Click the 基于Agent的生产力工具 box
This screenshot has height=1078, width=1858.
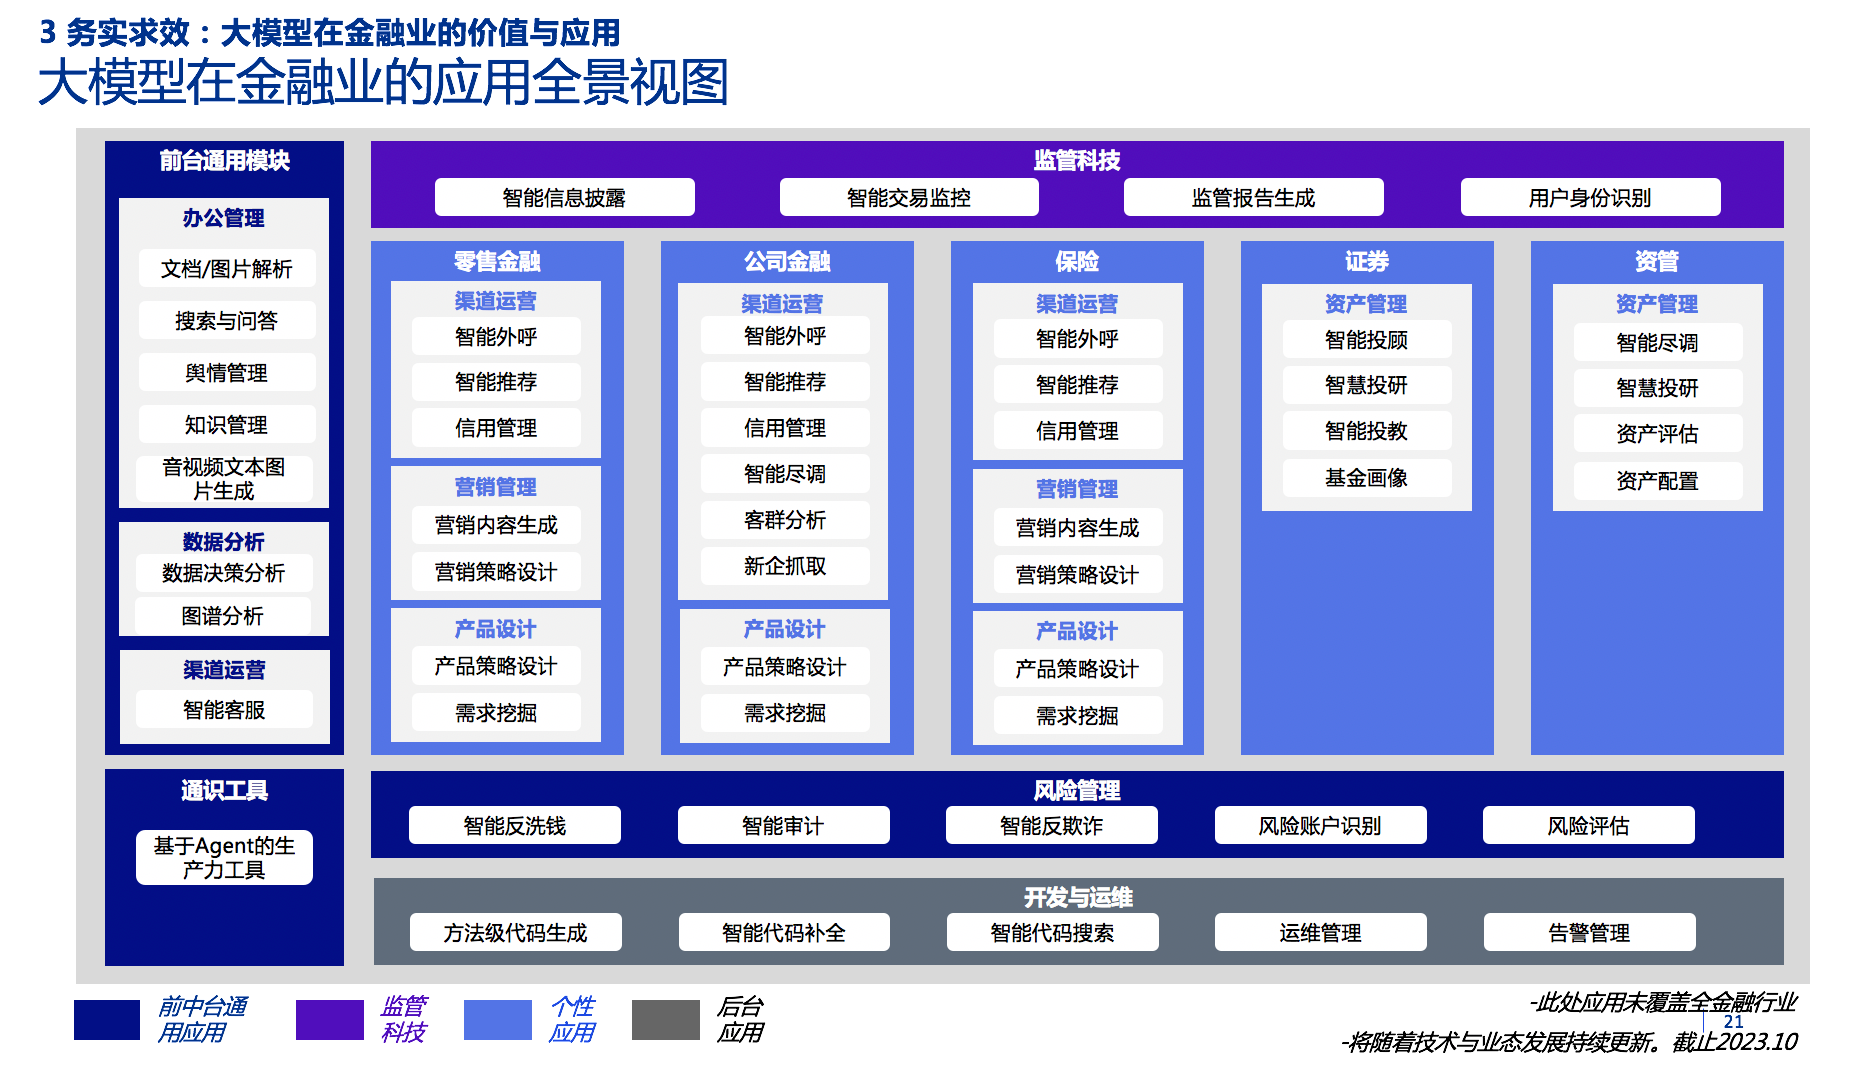[x=224, y=857]
